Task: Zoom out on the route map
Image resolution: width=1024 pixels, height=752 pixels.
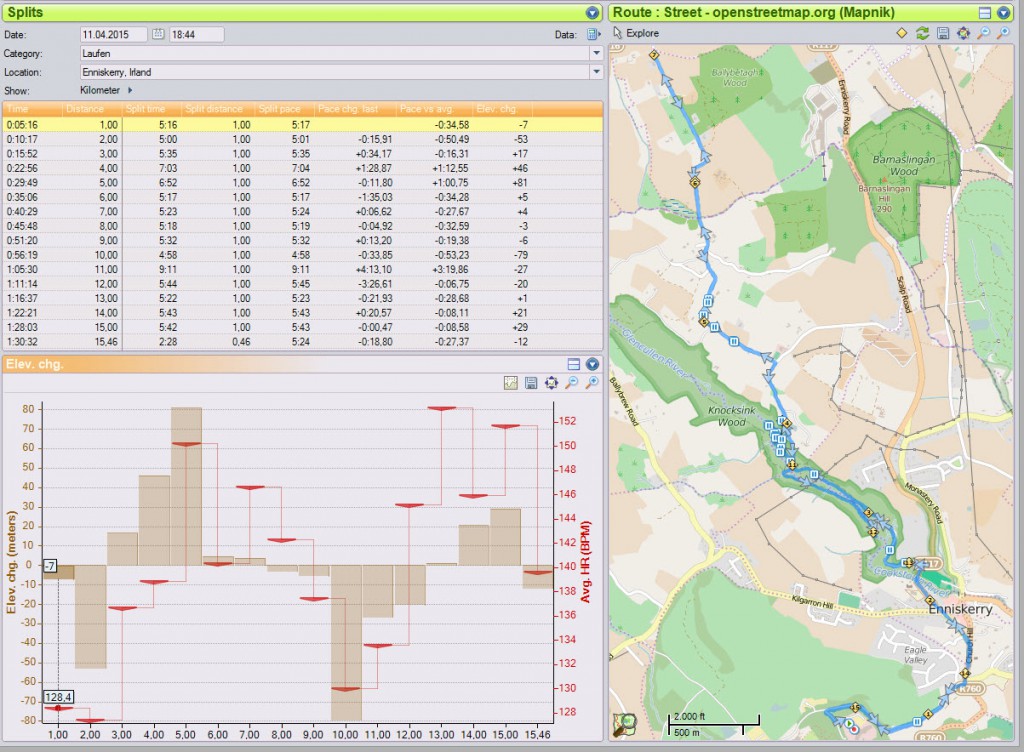Action: pos(983,33)
